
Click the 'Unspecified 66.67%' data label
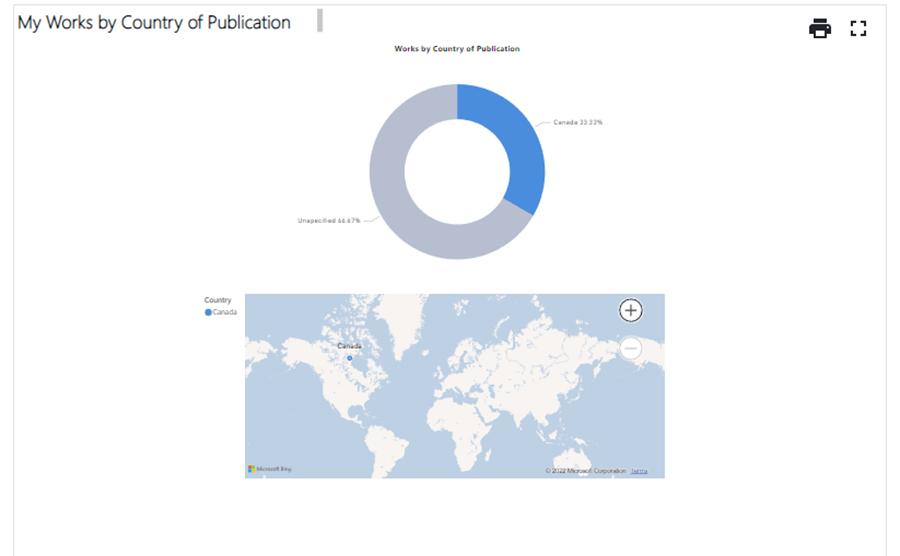(x=329, y=220)
